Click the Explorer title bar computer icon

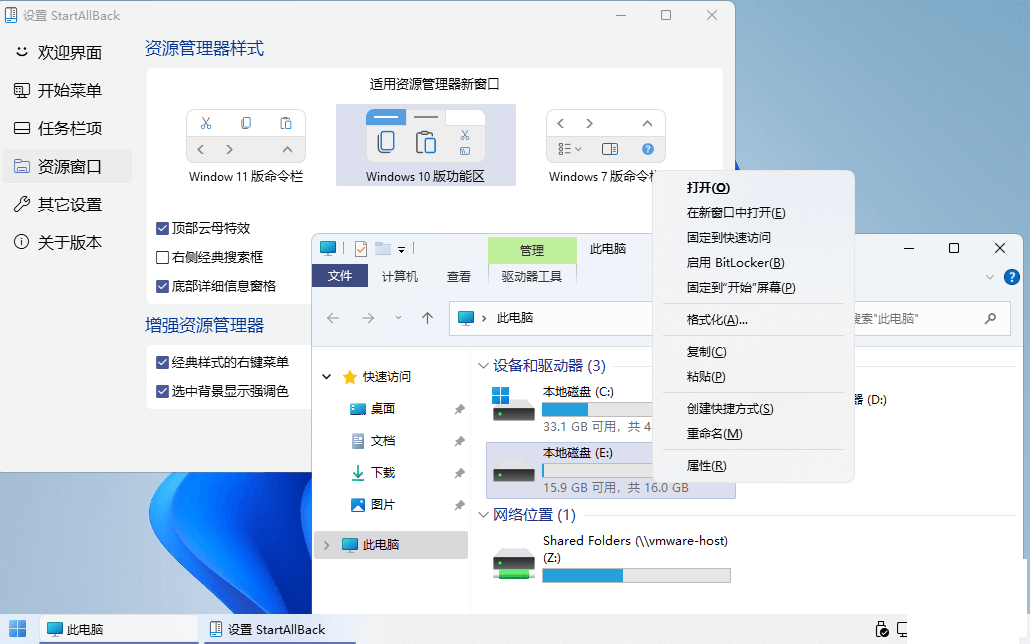(x=328, y=248)
